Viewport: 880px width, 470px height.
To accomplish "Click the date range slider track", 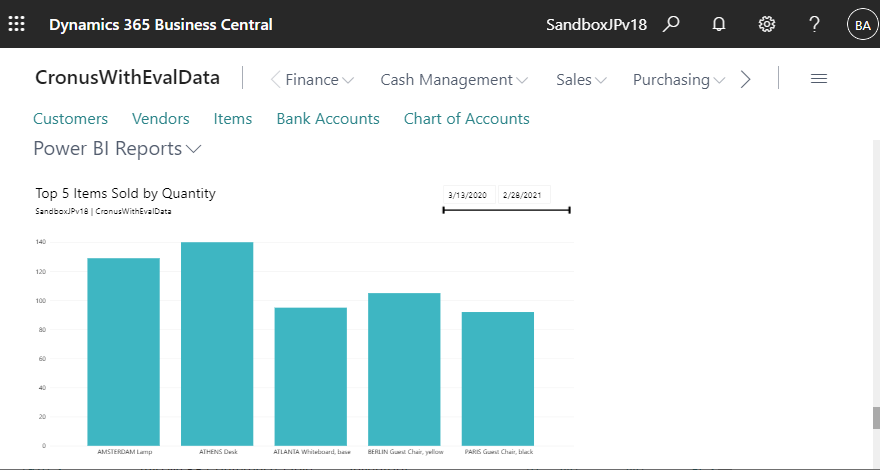I will click(x=506, y=210).
